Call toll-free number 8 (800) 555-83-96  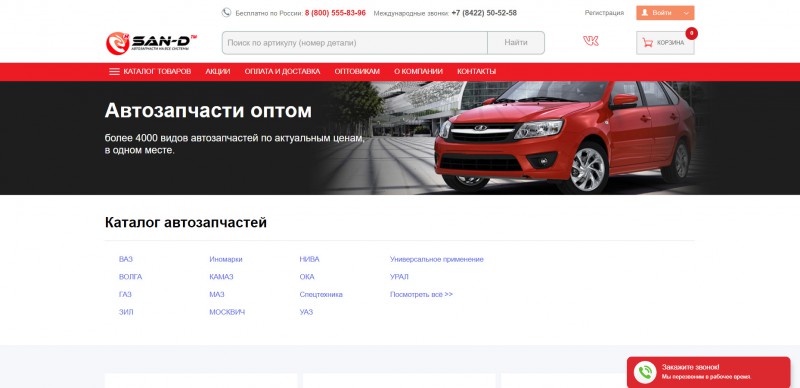[x=335, y=13]
